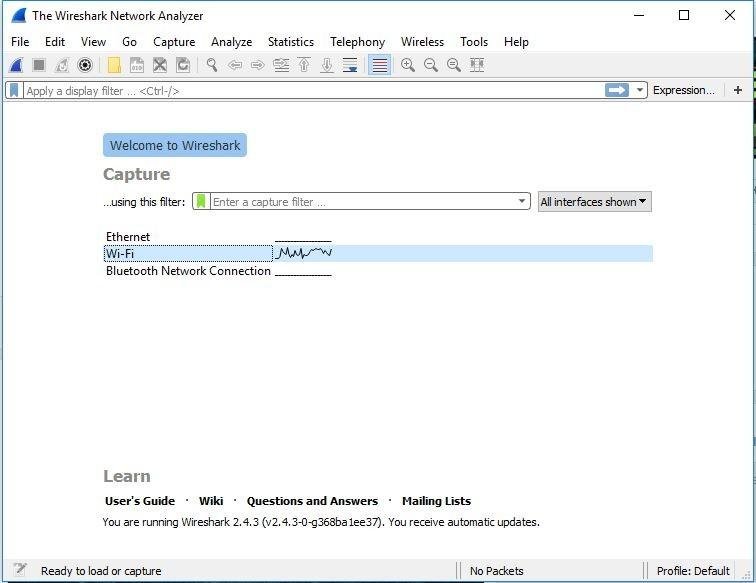
Task: Go back to previous packet arrow
Action: click(x=235, y=65)
